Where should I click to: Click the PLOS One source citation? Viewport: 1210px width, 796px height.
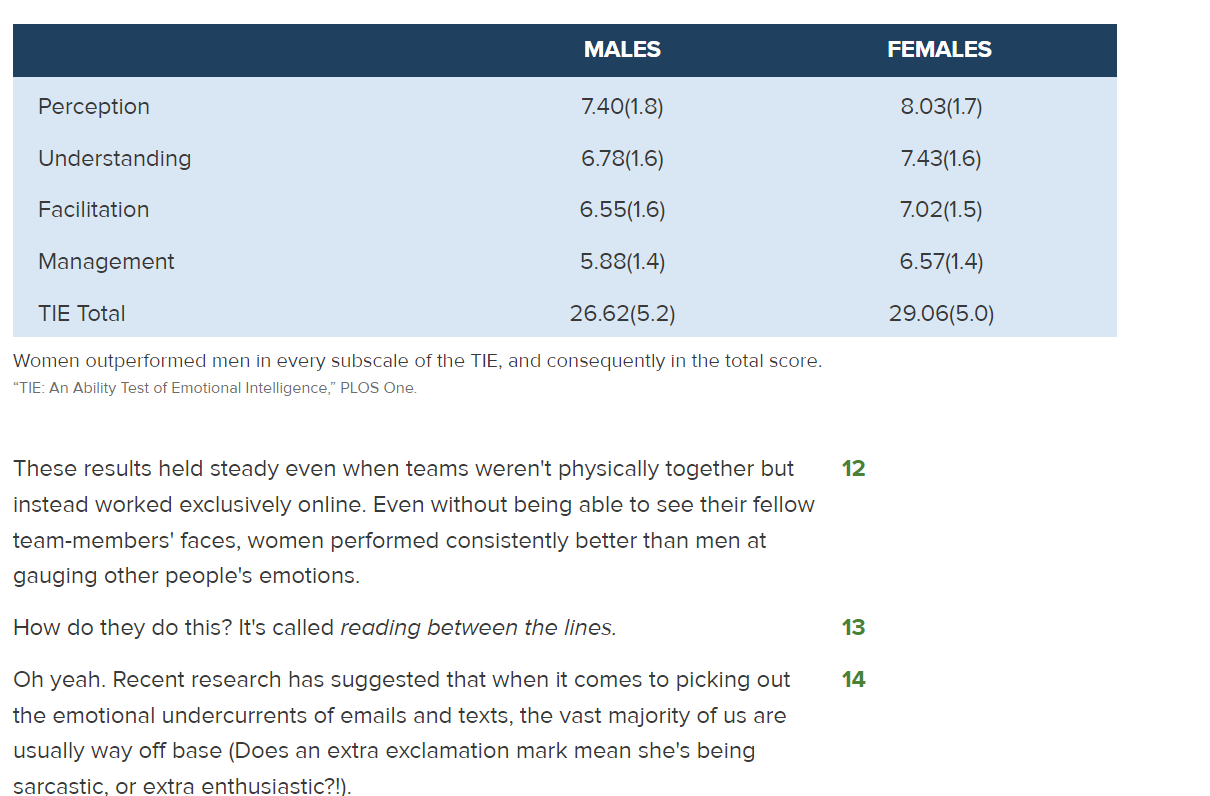click(215, 389)
